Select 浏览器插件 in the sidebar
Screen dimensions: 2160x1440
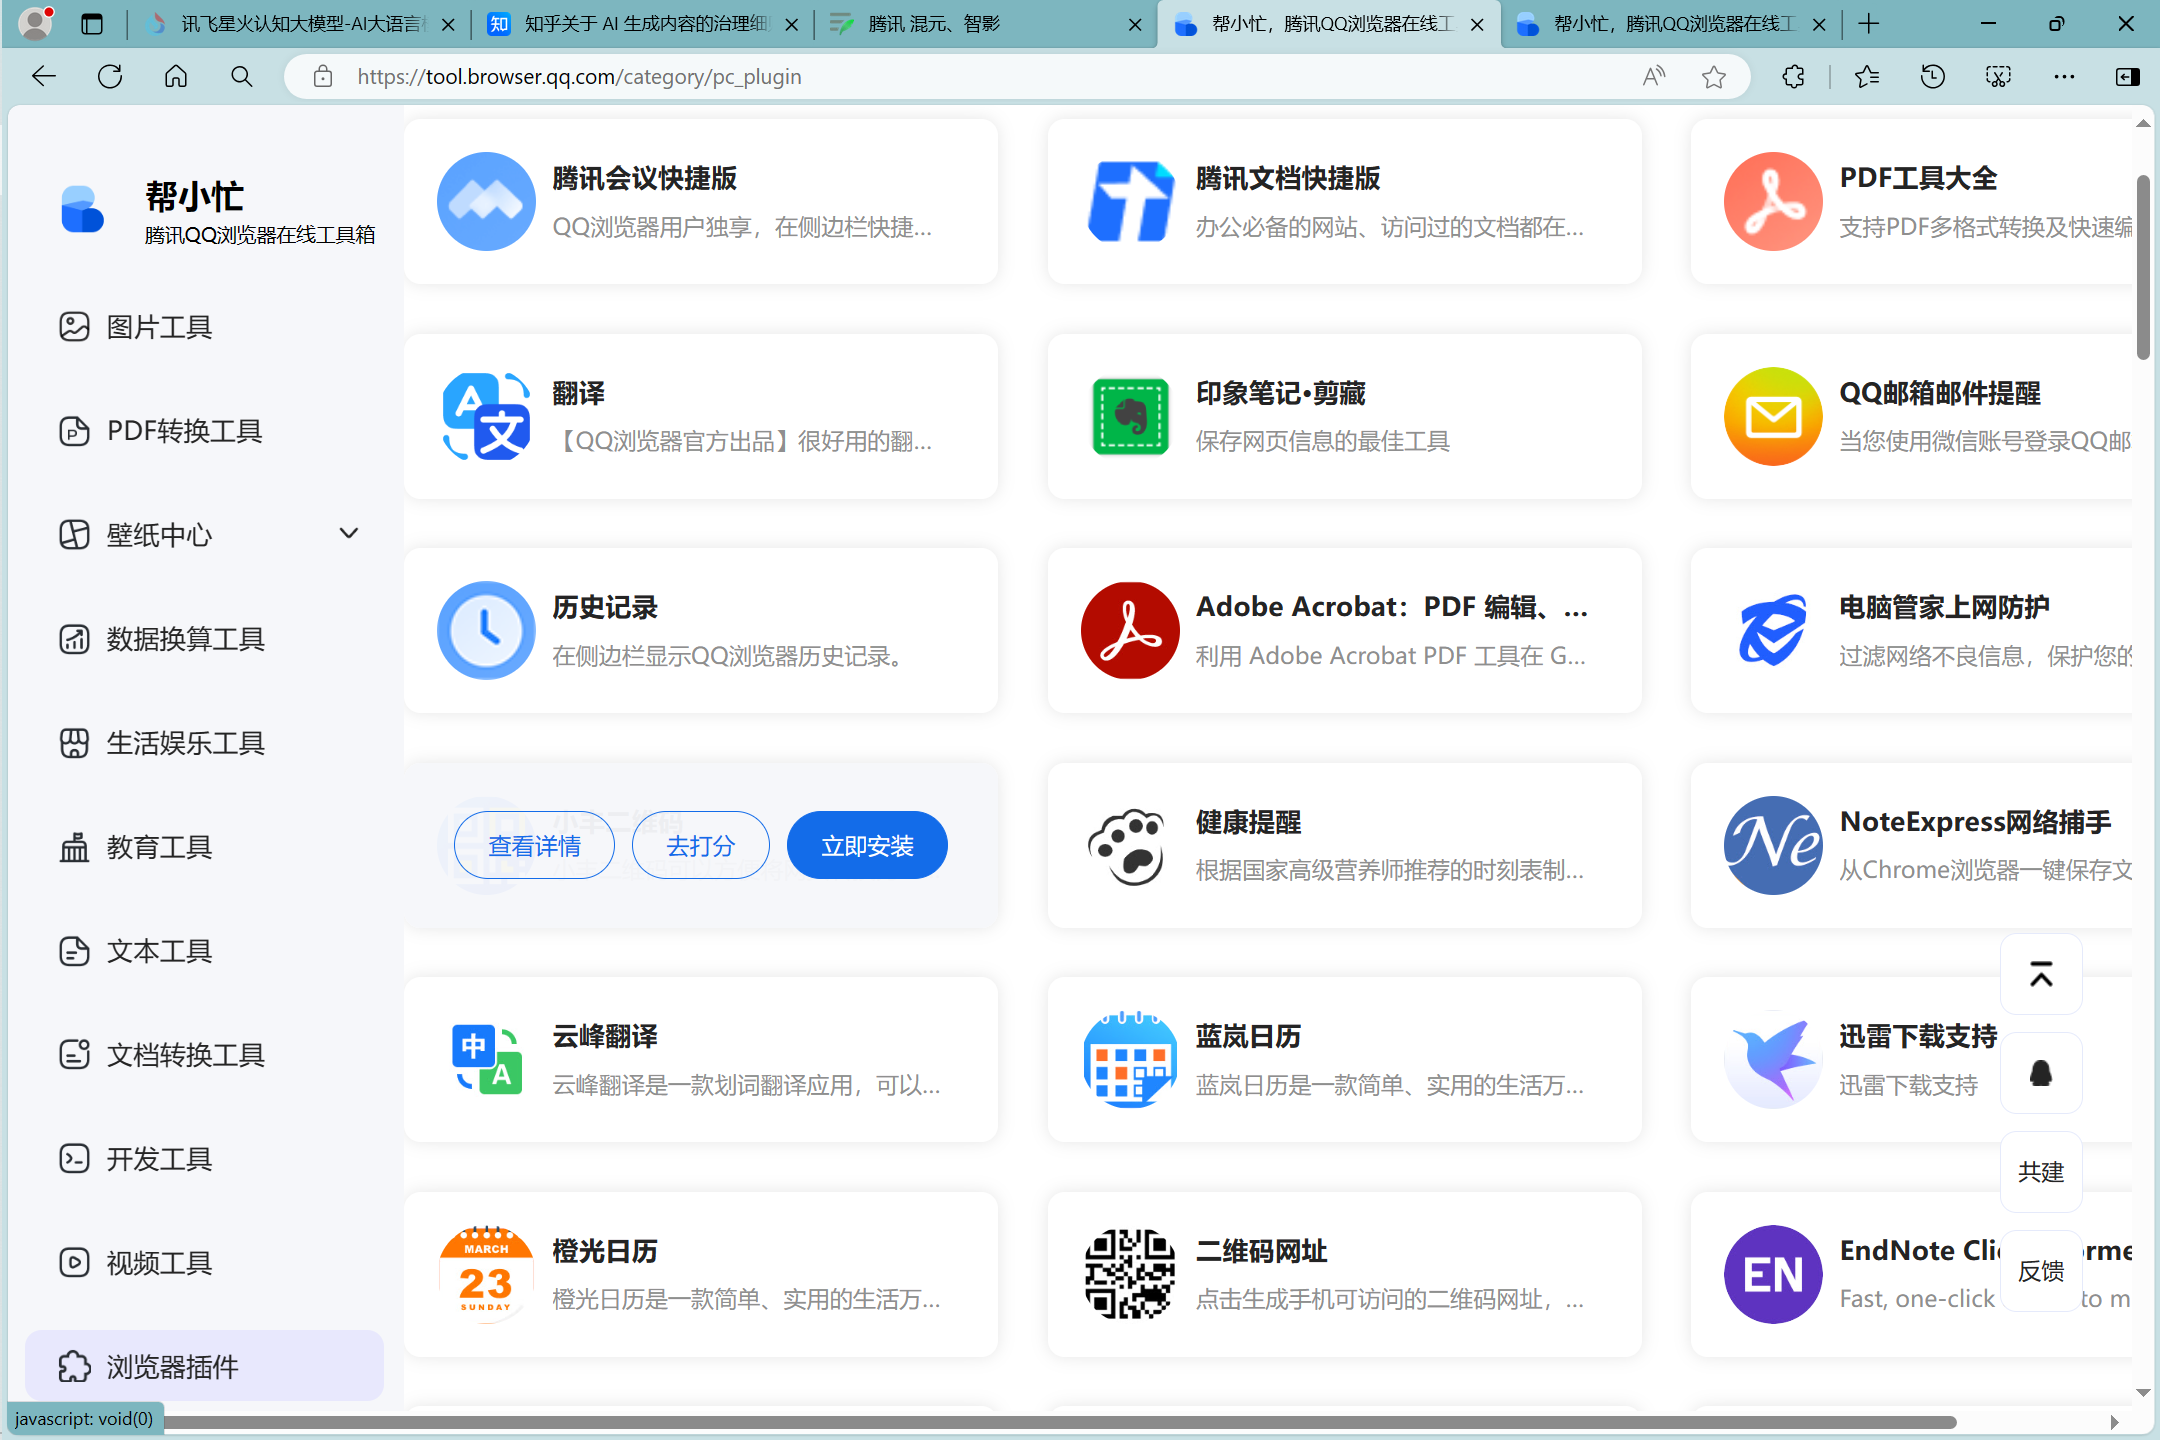205,1366
